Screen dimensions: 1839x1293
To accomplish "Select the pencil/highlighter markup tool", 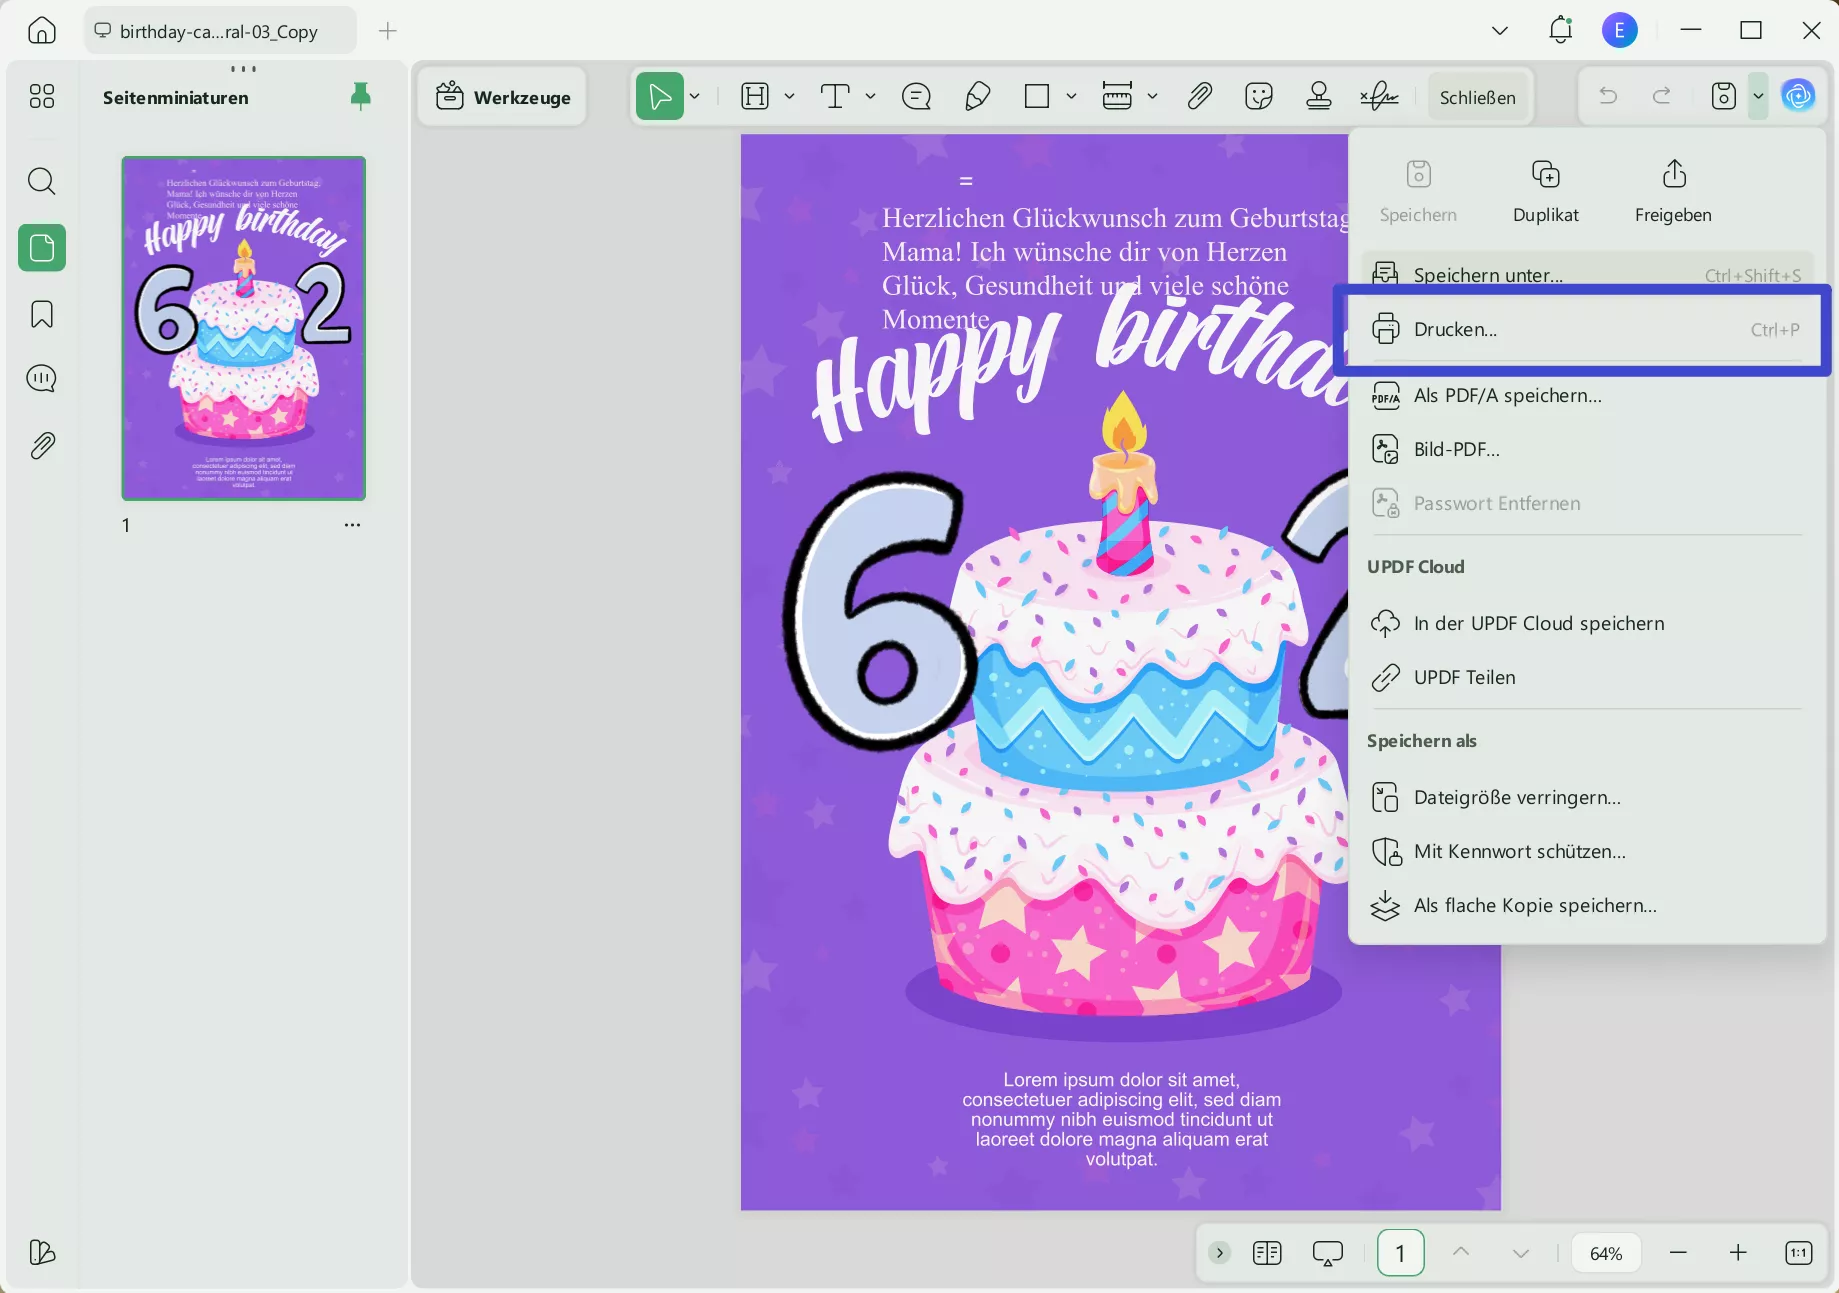I will pos(977,97).
